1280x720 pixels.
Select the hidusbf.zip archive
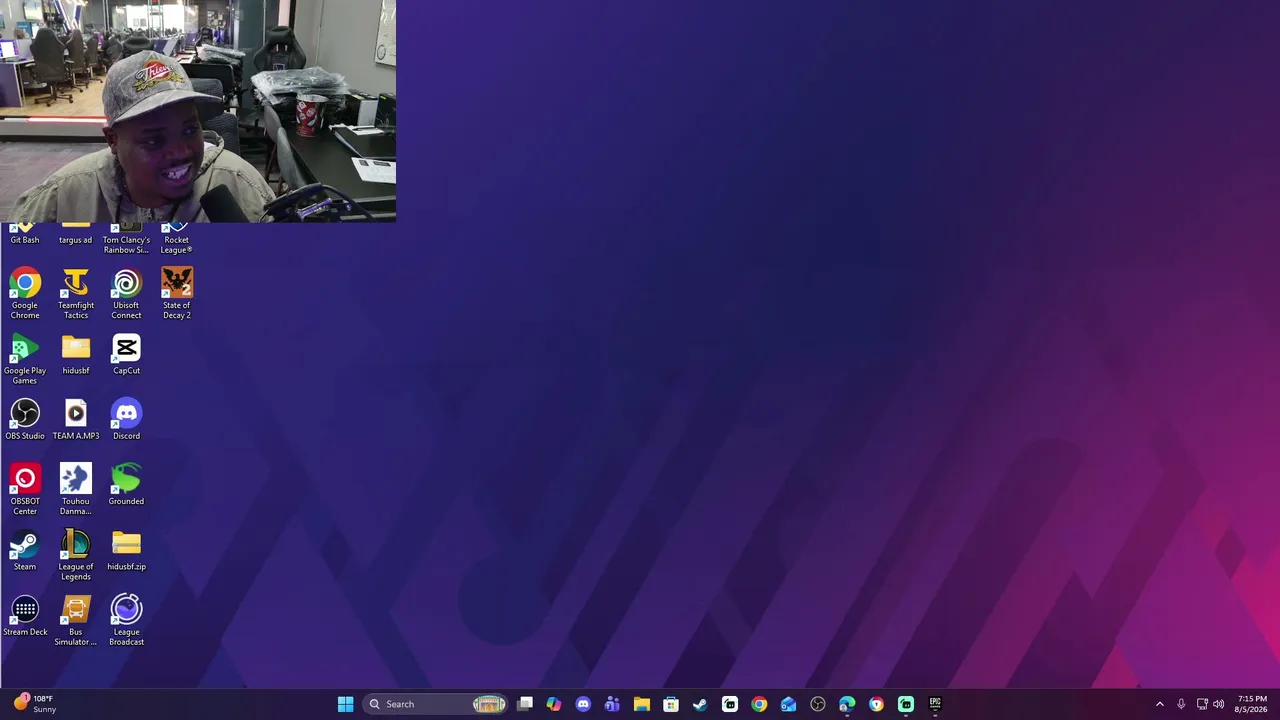126,550
